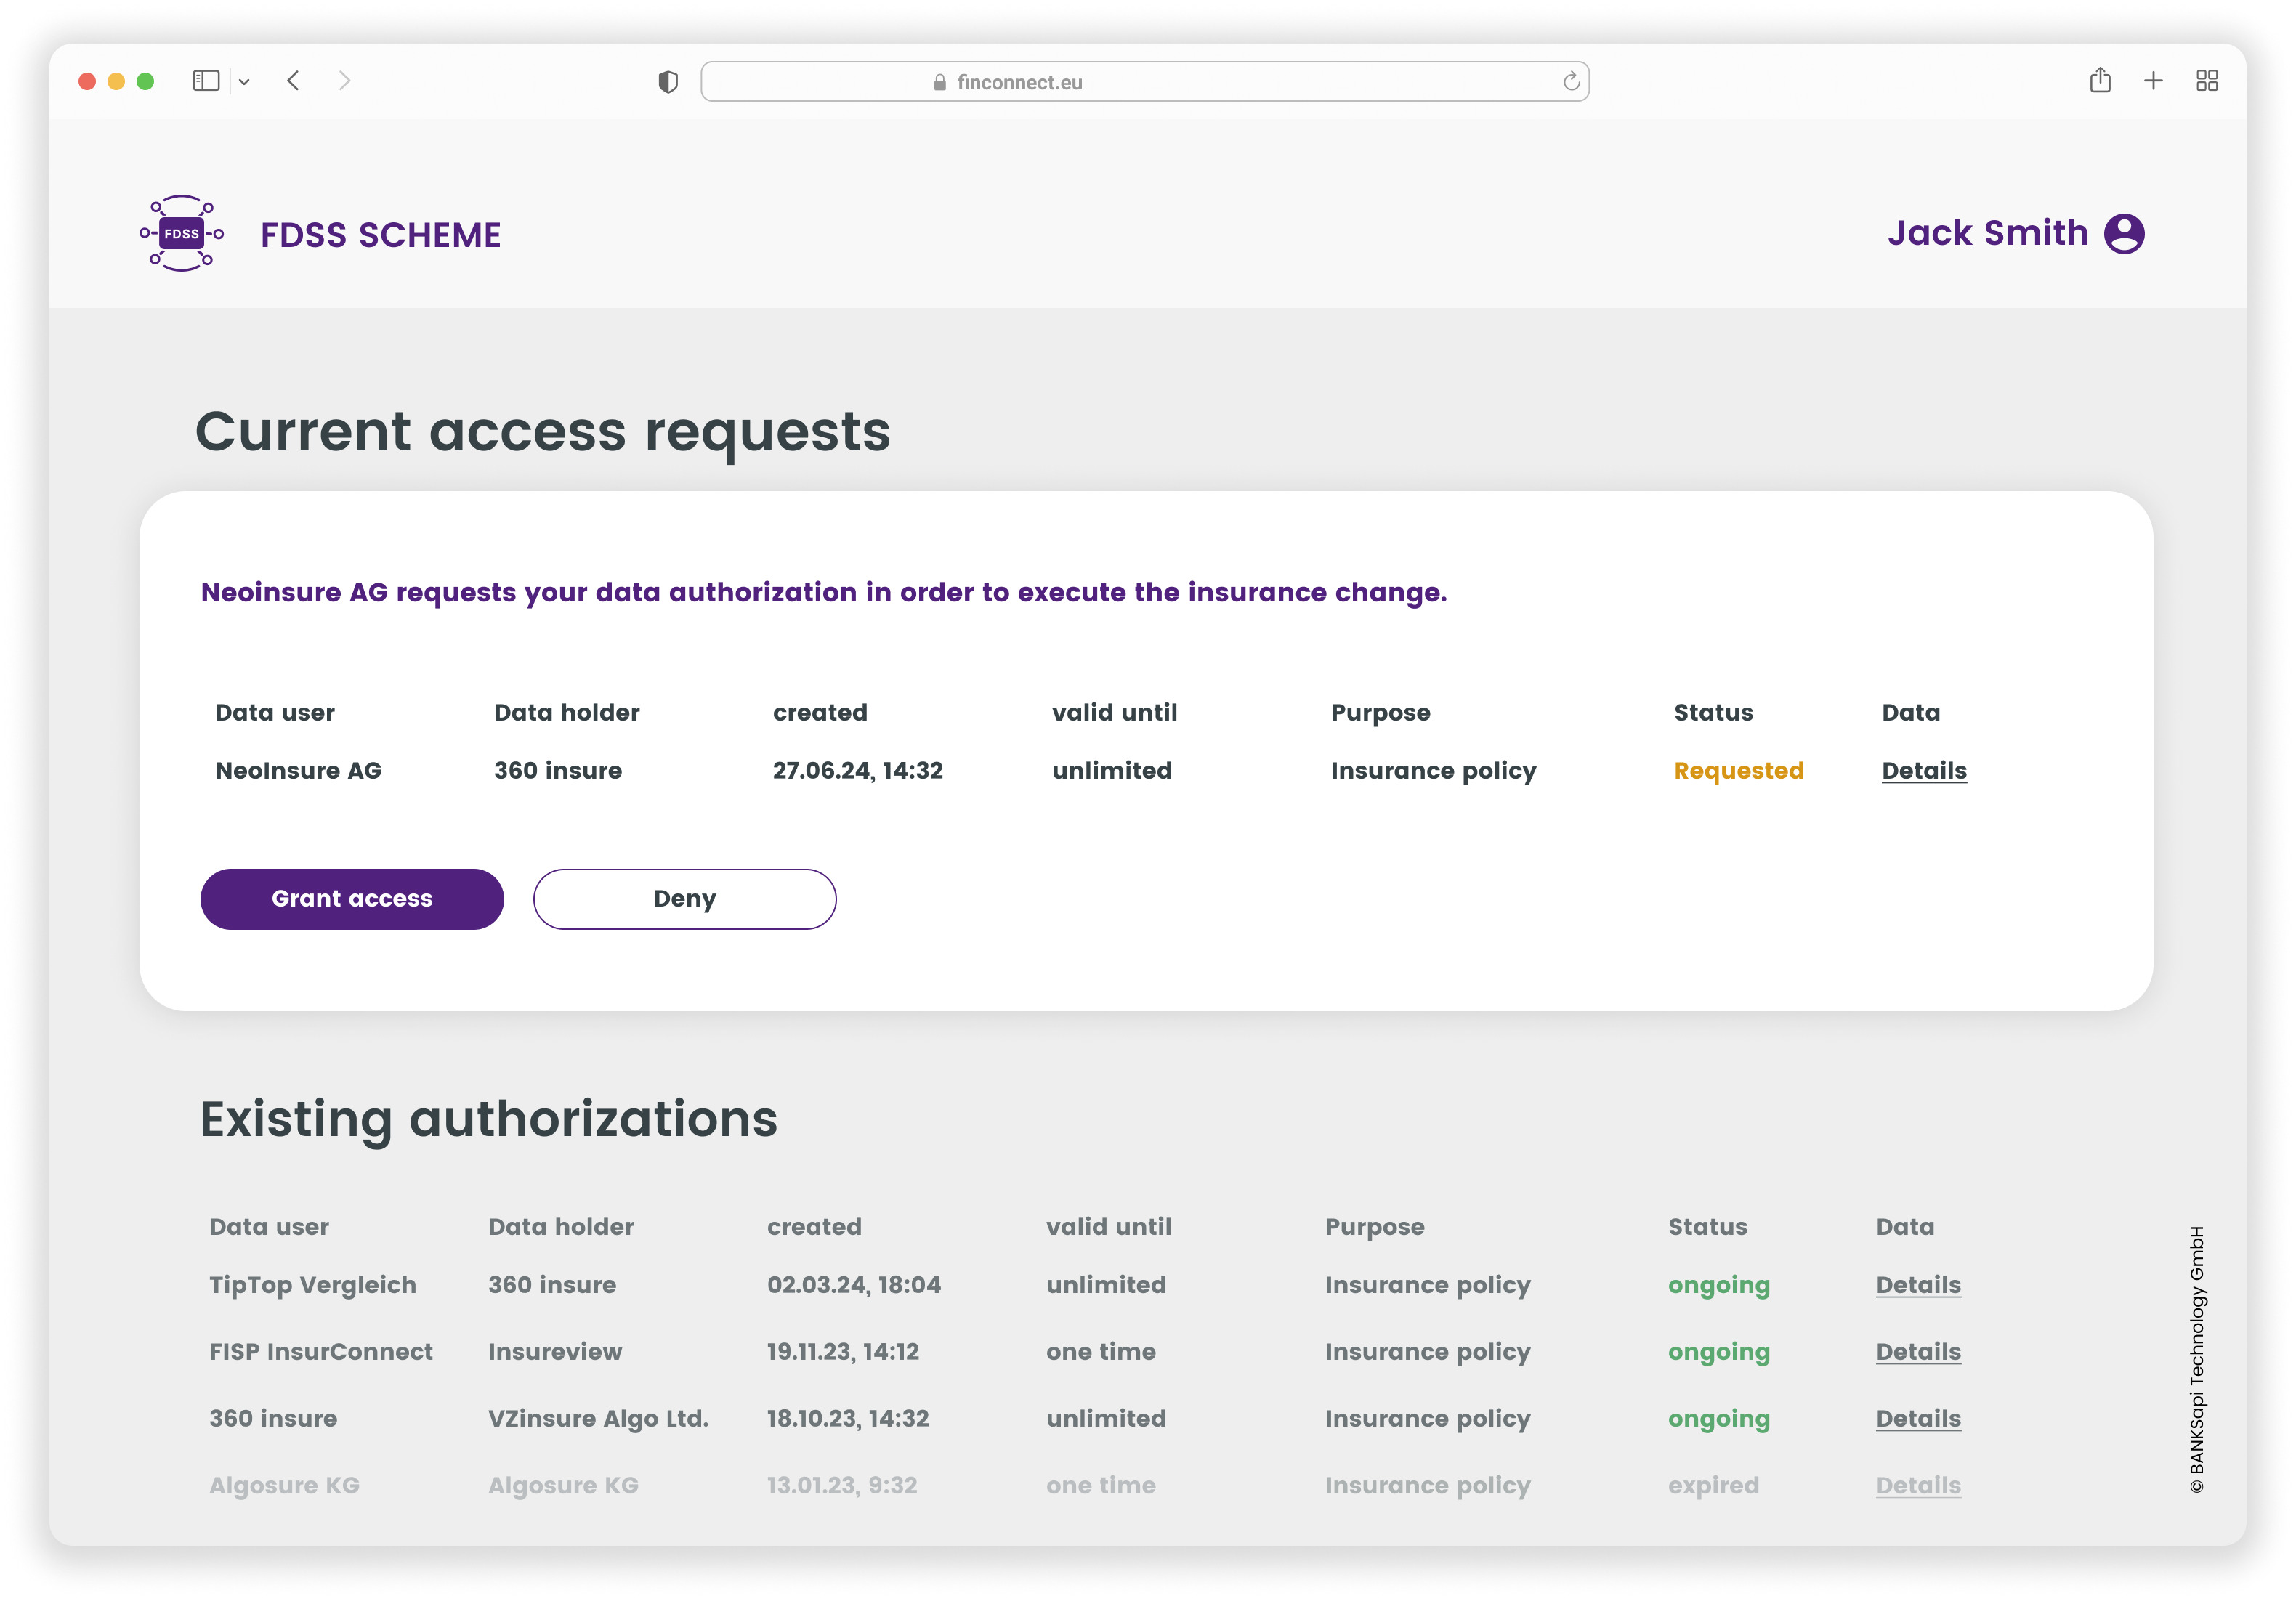The image size is (2296, 1601).
Task: View Details of VZinsure Algo Ltd. row
Action: click(1917, 1419)
